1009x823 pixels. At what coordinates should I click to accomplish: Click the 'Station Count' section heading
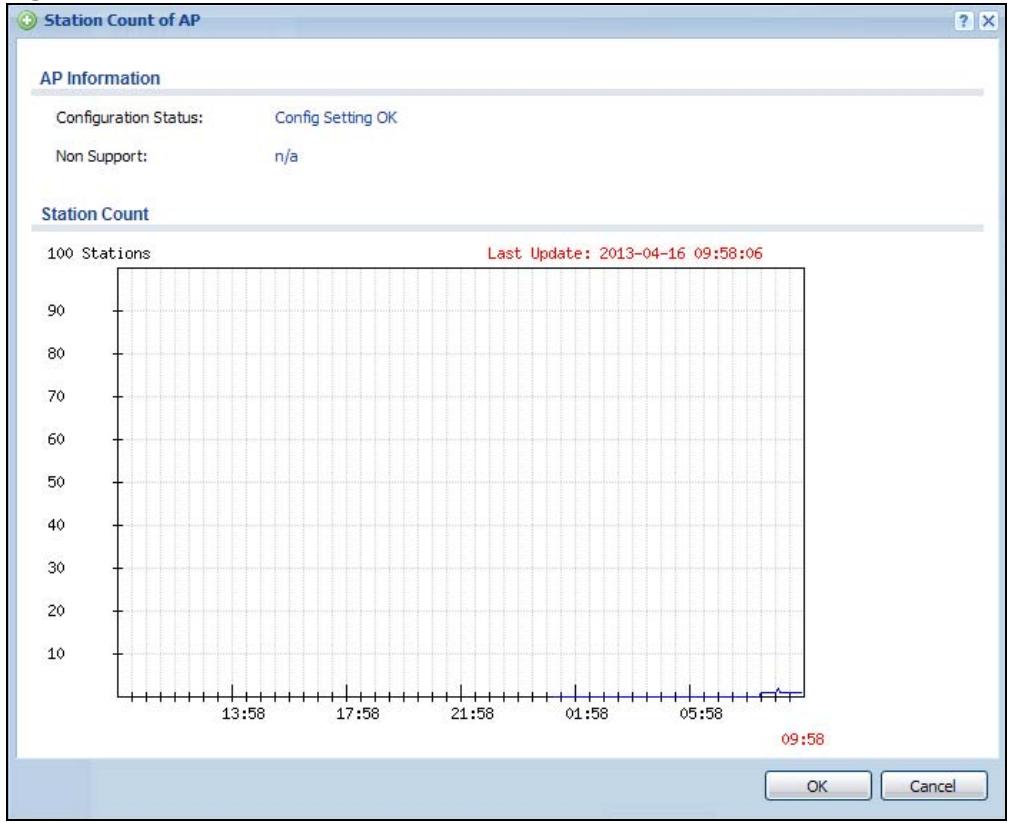point(95,214)
